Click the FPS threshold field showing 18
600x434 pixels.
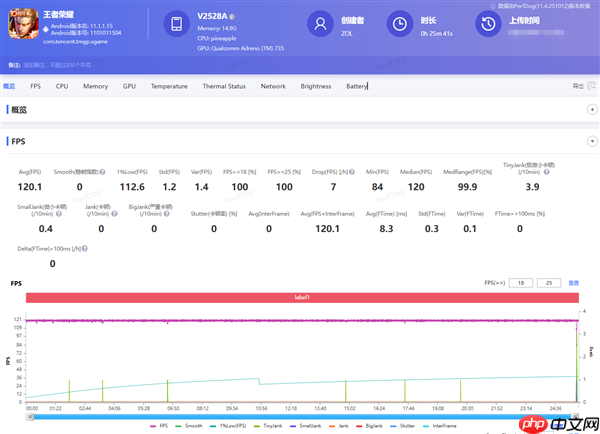coord(522,283)
